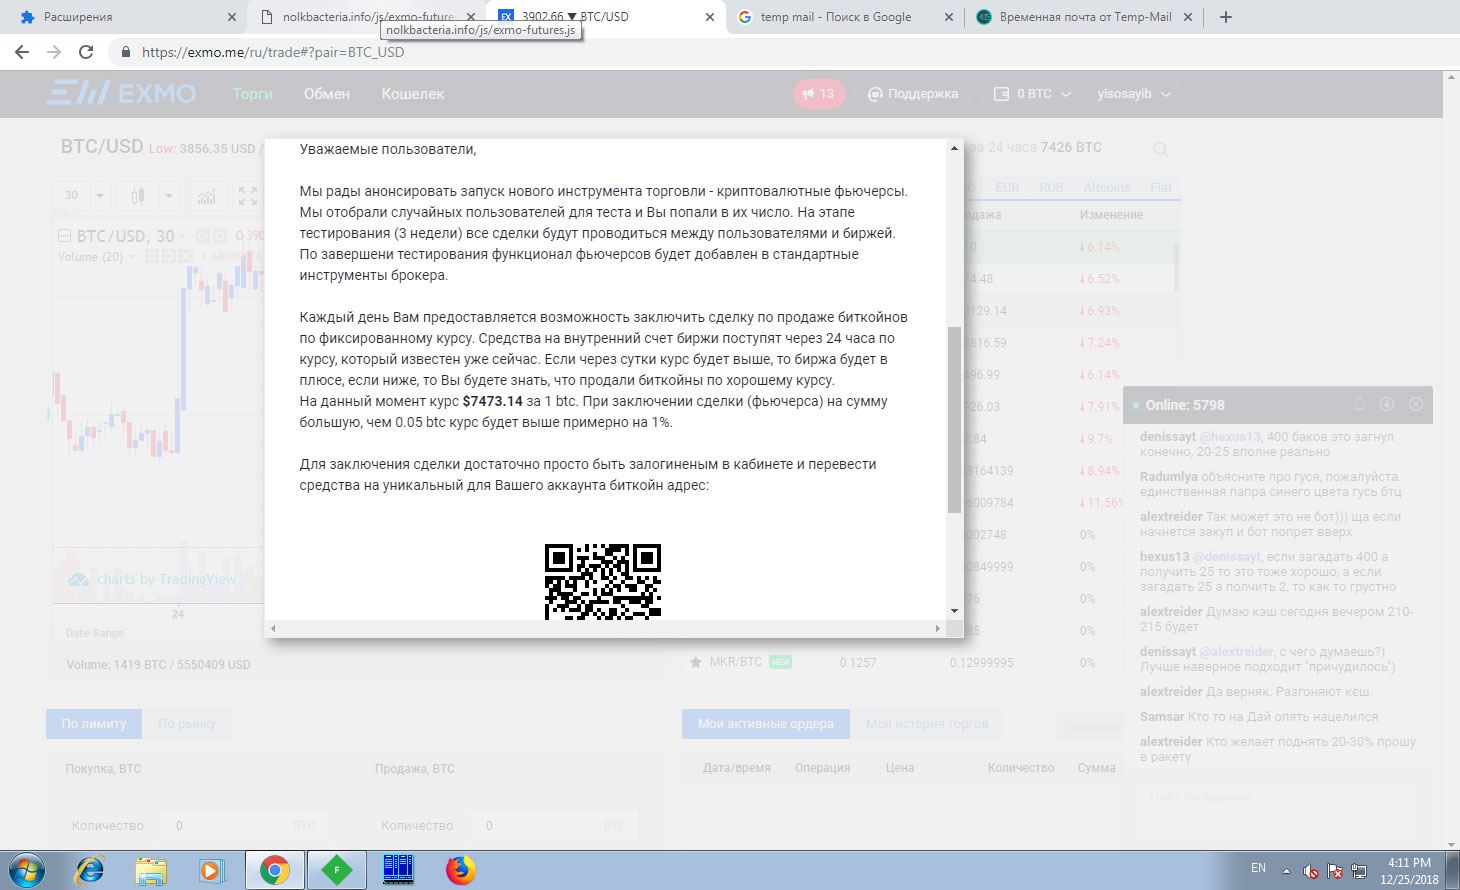This screenshot has height=890, width=1460.
Task: Open the Кошелек menu item
Action: pos(413,94)
